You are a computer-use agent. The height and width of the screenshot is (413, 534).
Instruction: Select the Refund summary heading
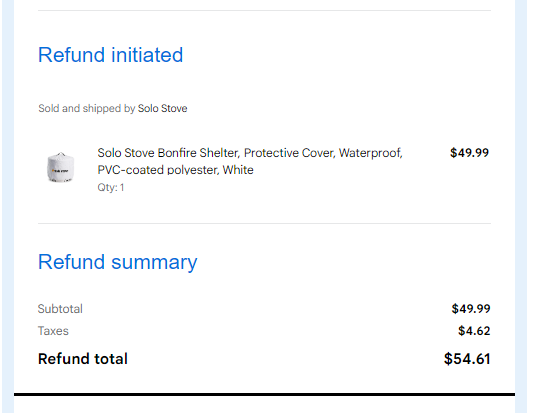(x=117, y=262)
